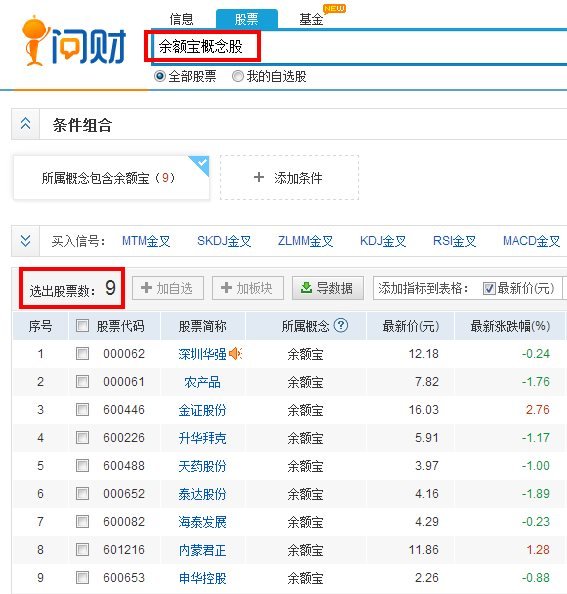Click the 问财 mascot logo

tap(73, 41)
